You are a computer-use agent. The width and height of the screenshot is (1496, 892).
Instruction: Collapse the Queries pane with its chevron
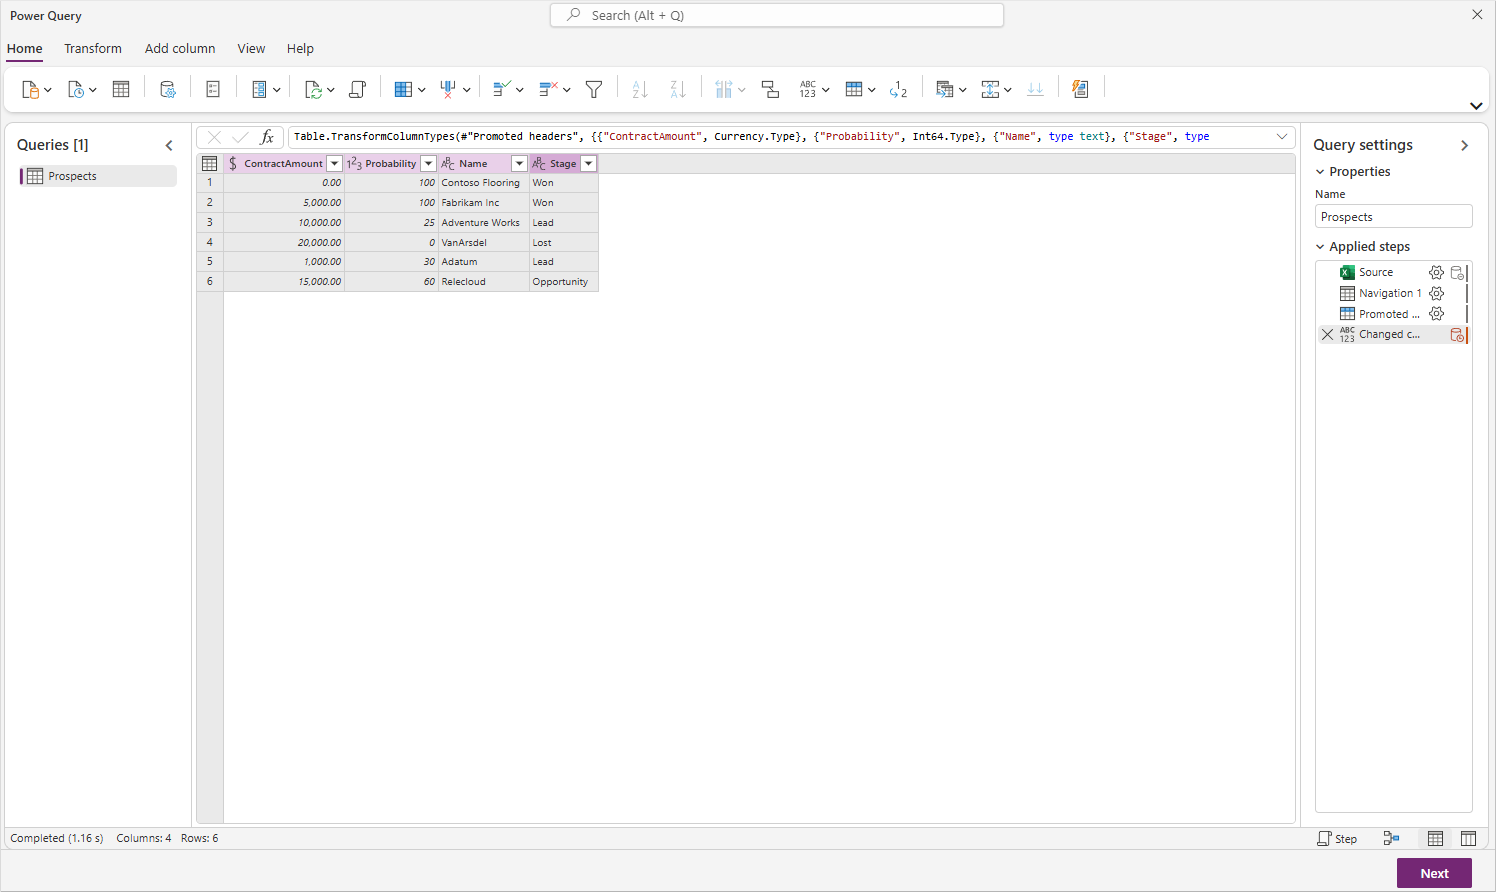point(169,145)
